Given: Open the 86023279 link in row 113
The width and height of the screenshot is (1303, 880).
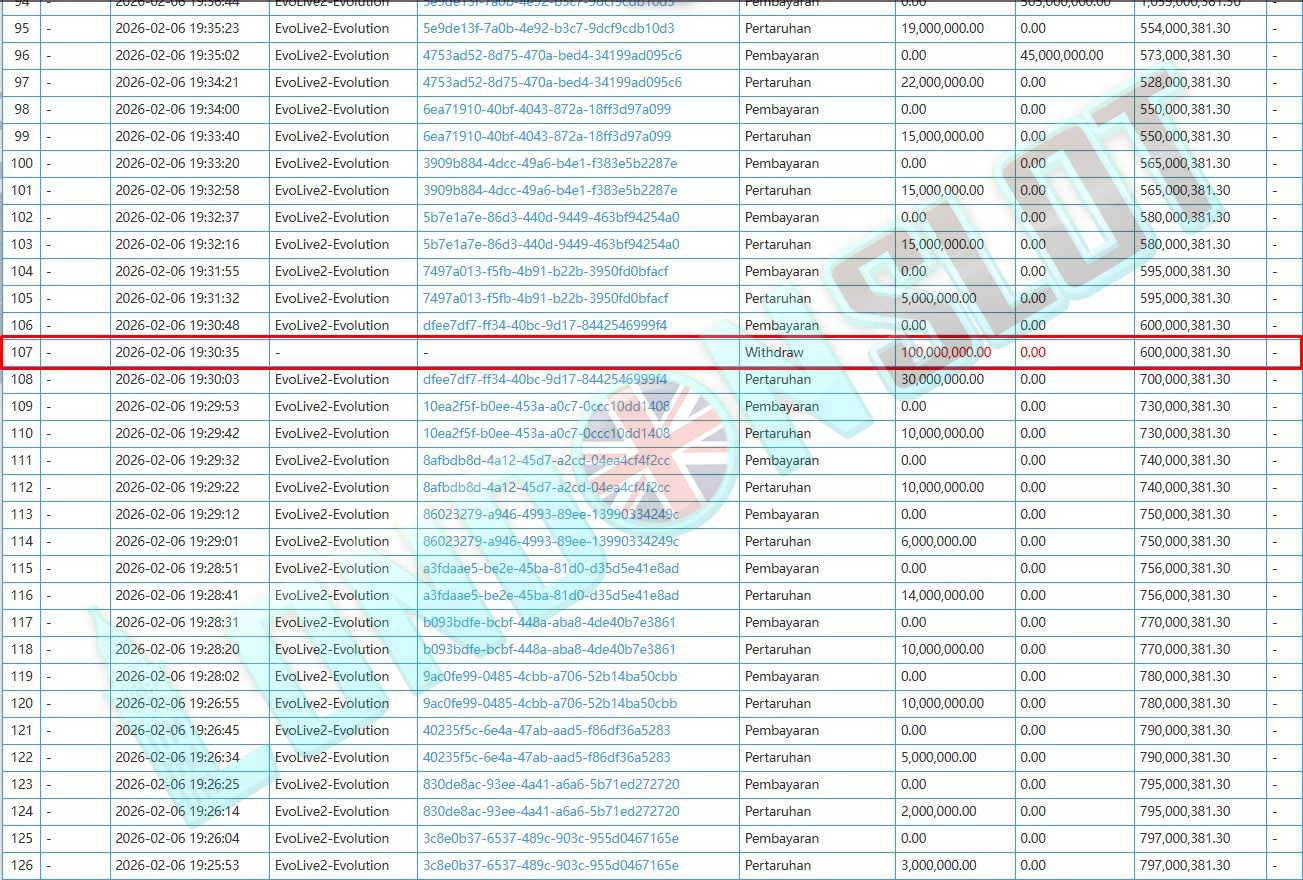Looking at the screenshot, I should click(x=550, y=515).
